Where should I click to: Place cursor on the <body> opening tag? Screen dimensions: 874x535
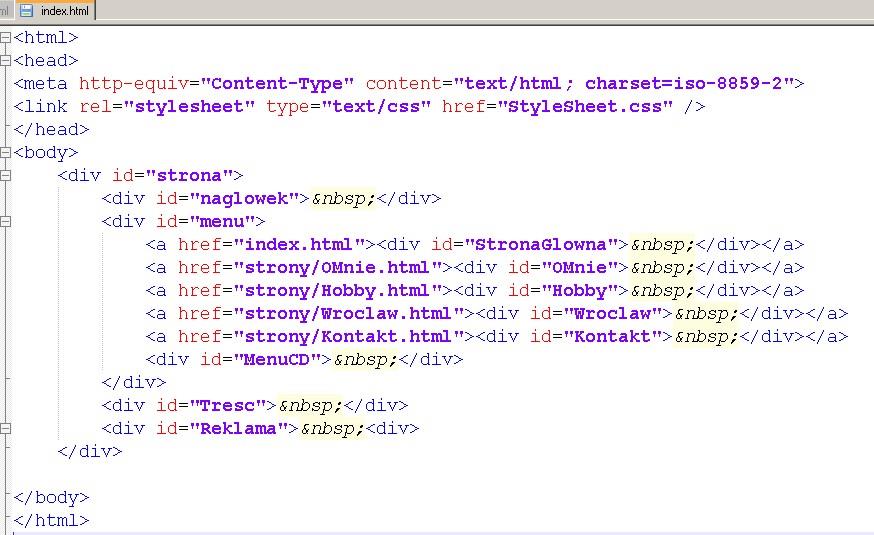(46, 152)
